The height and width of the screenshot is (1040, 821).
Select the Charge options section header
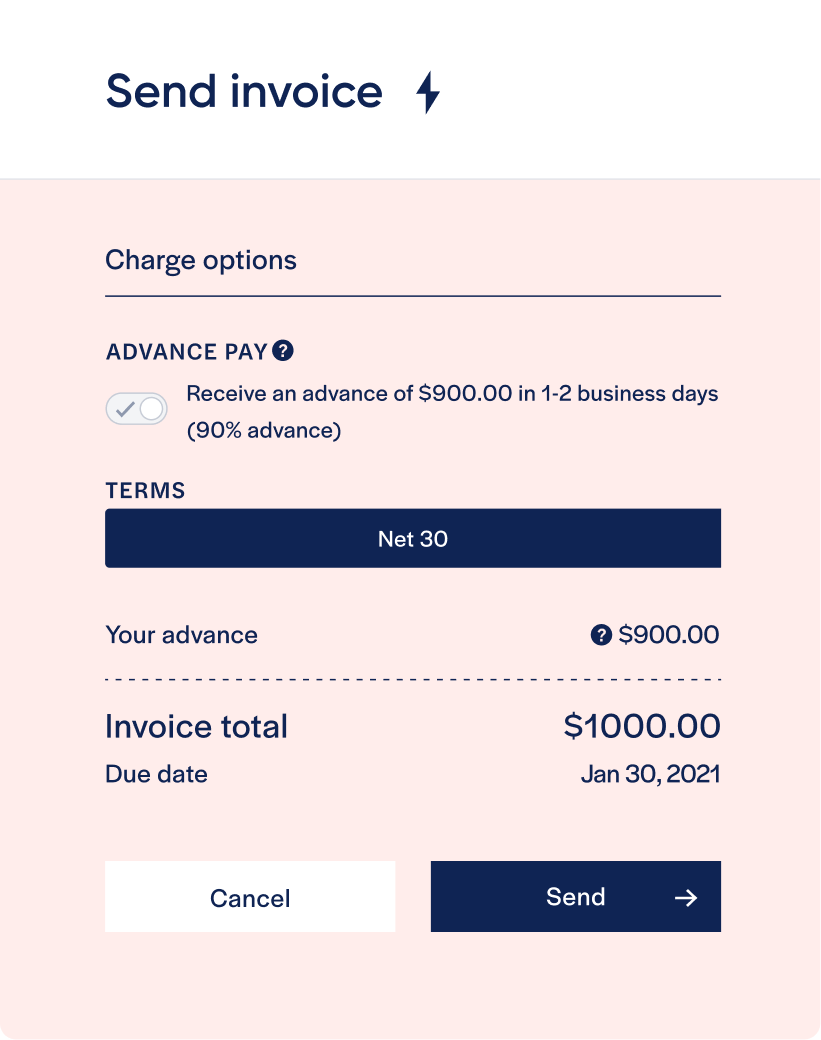point(201,260)
